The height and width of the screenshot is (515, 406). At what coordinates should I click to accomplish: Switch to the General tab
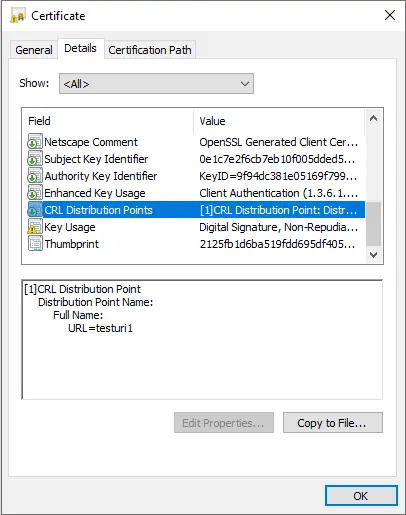[34, 50]
